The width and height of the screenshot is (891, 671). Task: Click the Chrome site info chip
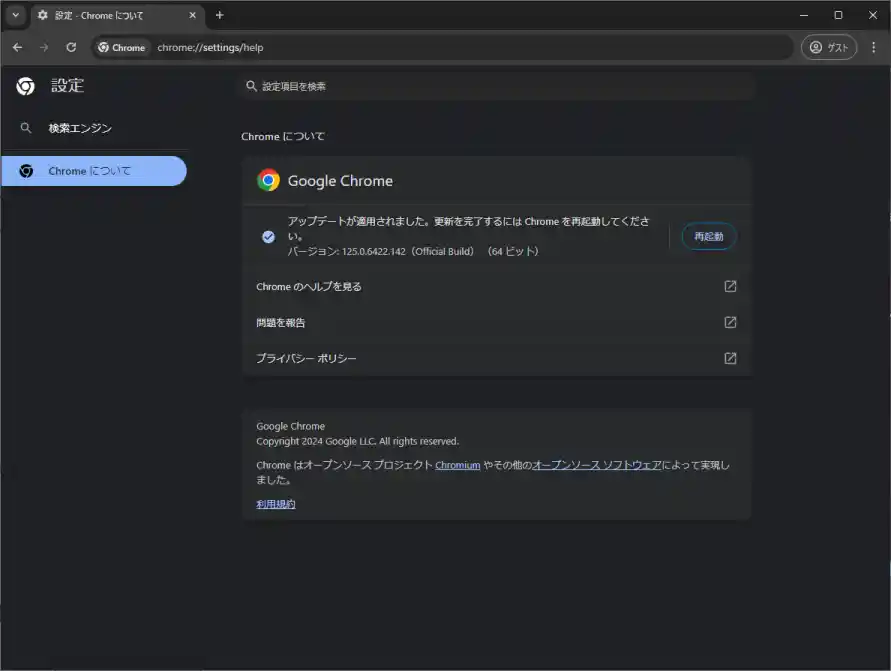(122, 47)
